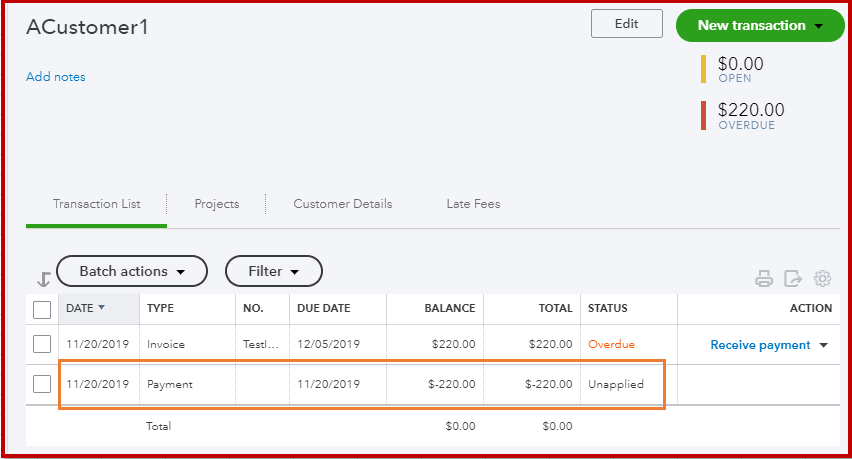Open the Filter dropdown
Viewport: 852px width, 459px height.
coord(273,271)
